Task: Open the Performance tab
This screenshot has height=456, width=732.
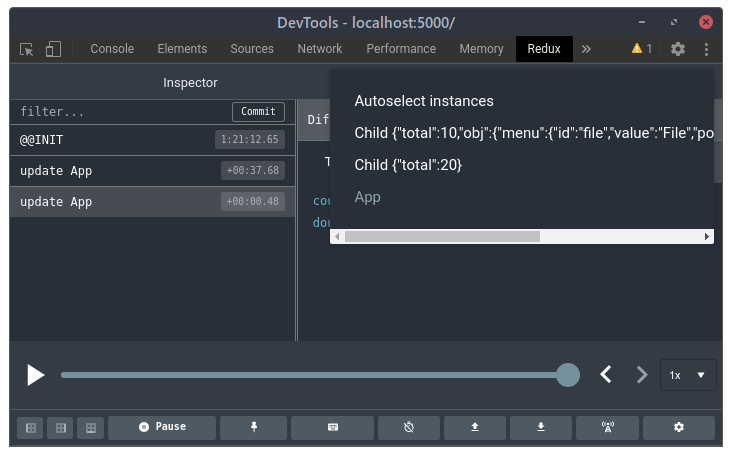Action: tap(401, 49)
